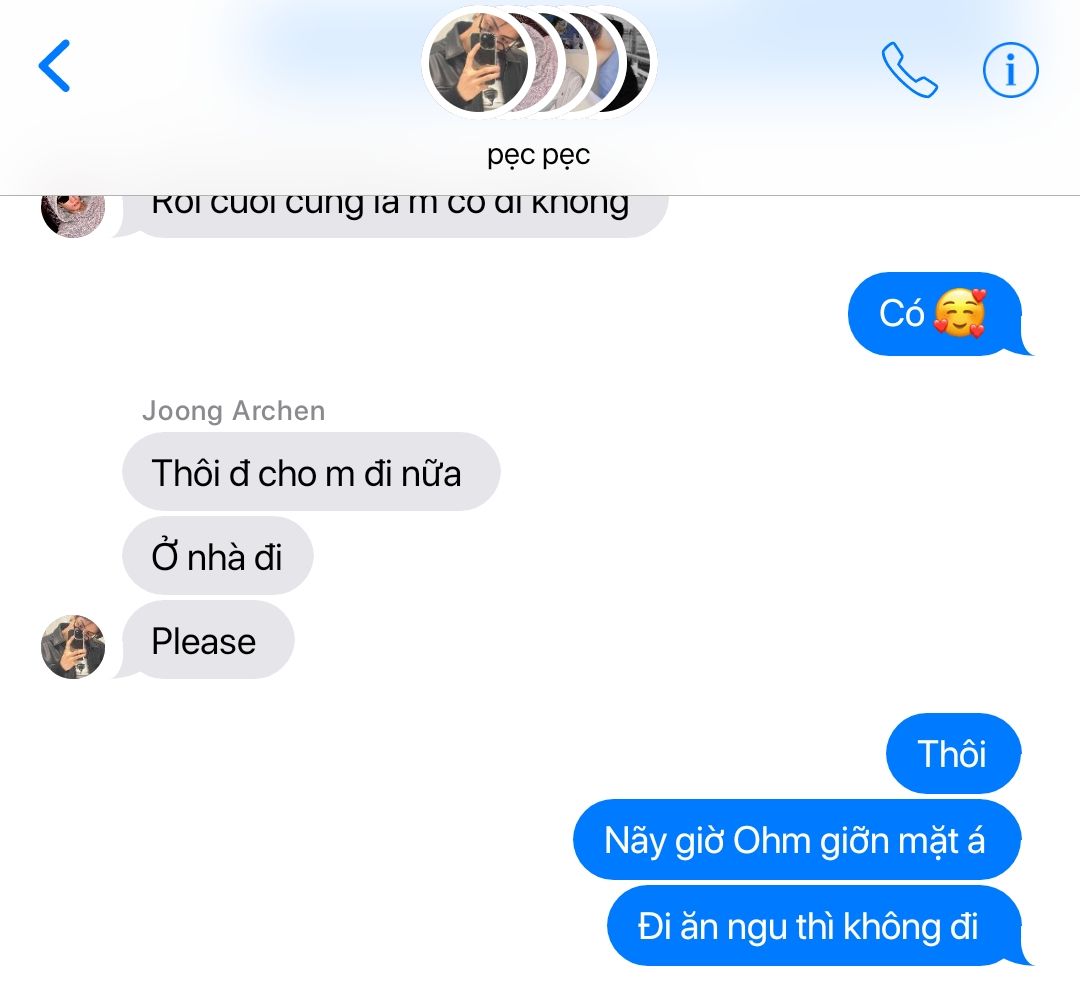The width and height of the screenshot is (1080, 997).
Task: Select the message Nãy giờ Ohm giỡn mặt á
Action: (x=797, y=840)
